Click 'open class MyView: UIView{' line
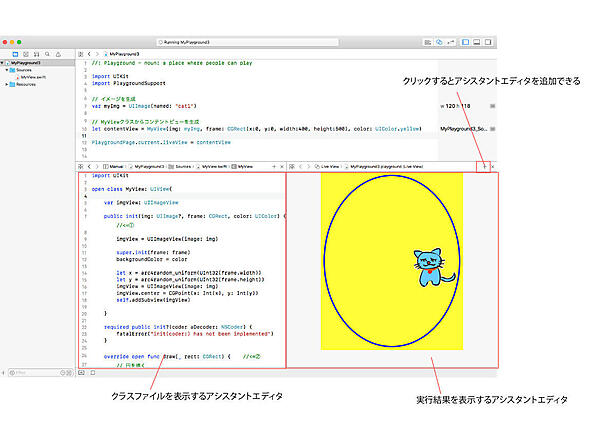This screenshot has width=600, height=424. (x=132, y=189)
